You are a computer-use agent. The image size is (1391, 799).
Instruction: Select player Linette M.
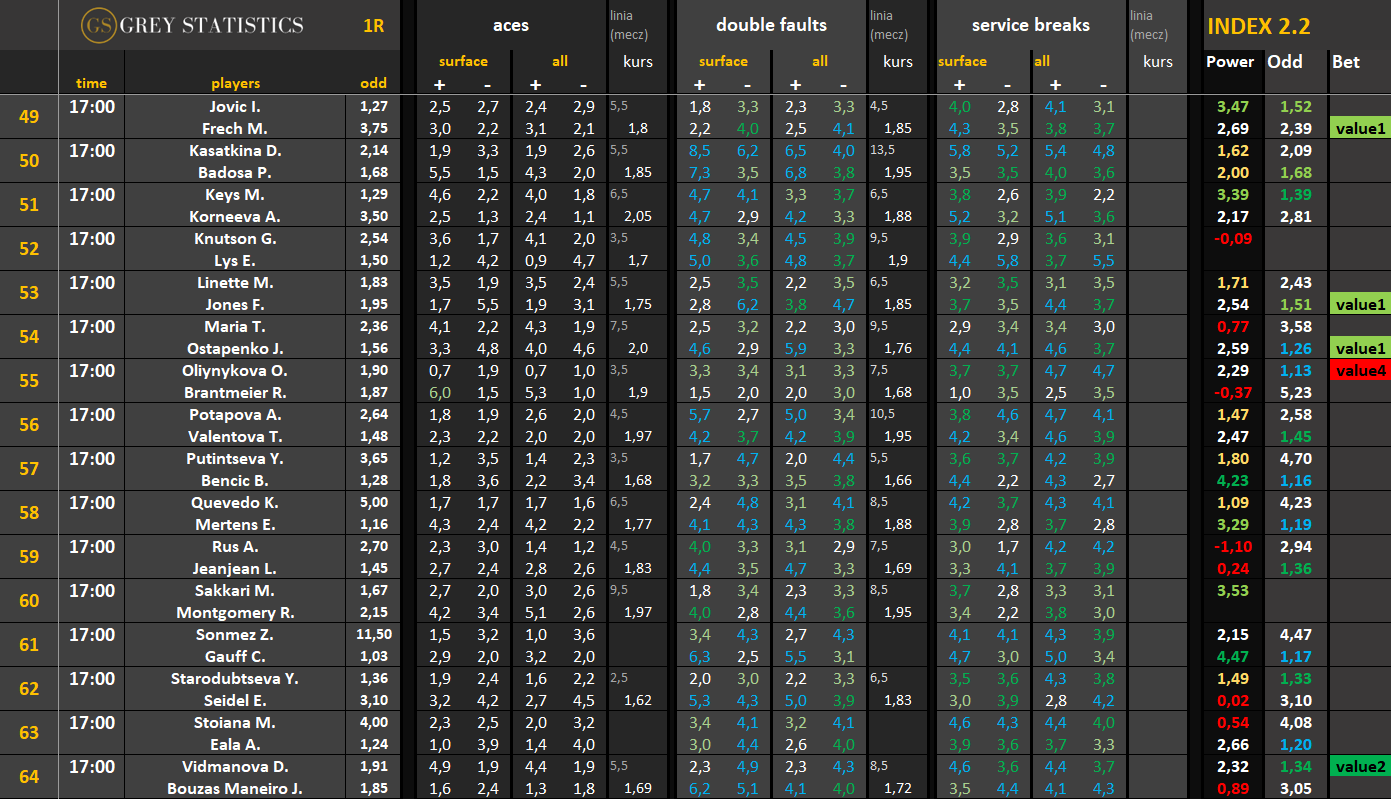235,282
